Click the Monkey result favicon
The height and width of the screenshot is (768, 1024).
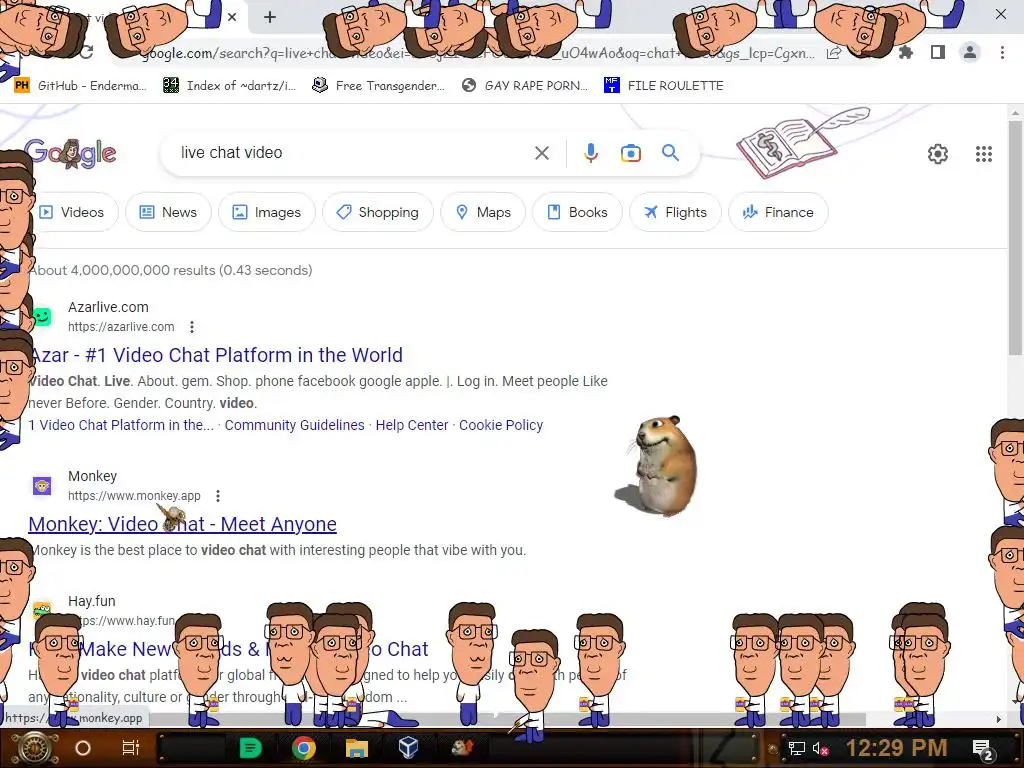[x=42, y=486]
